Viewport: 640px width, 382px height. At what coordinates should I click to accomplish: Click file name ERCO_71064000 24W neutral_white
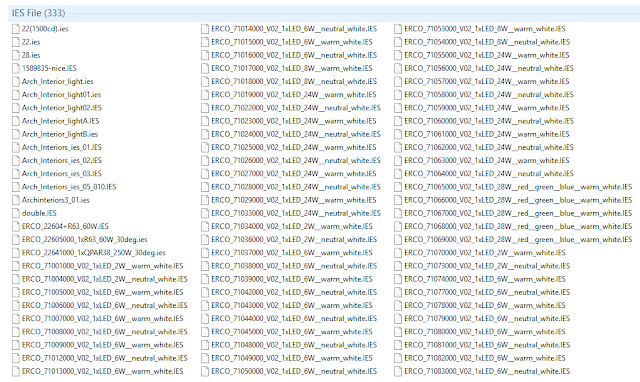click(x=489, y=173)
